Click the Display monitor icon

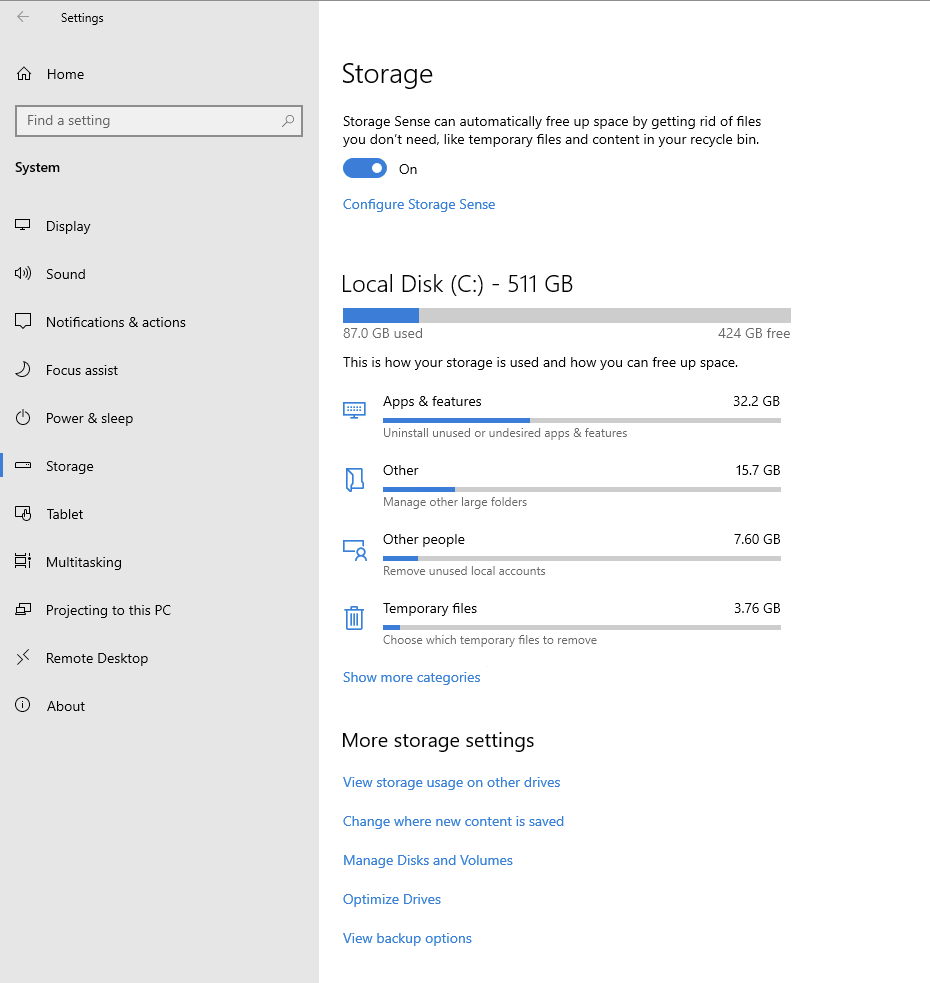pyautogui.click(x=23, y=226)
